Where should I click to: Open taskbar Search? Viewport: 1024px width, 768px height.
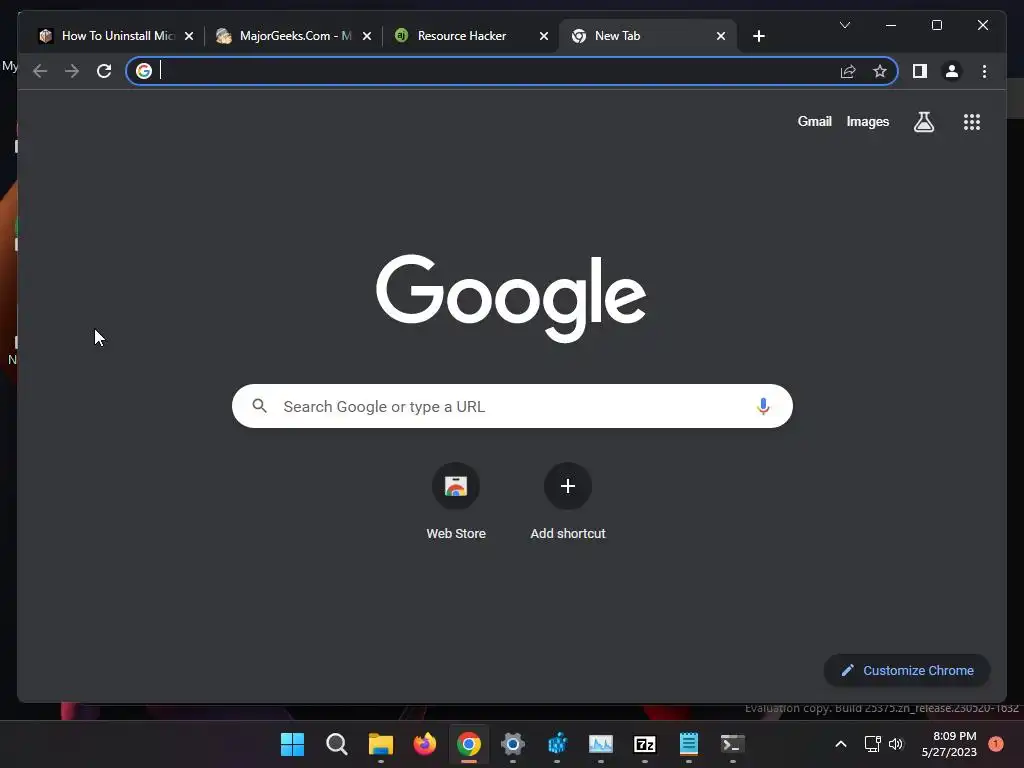pos(336,744)
